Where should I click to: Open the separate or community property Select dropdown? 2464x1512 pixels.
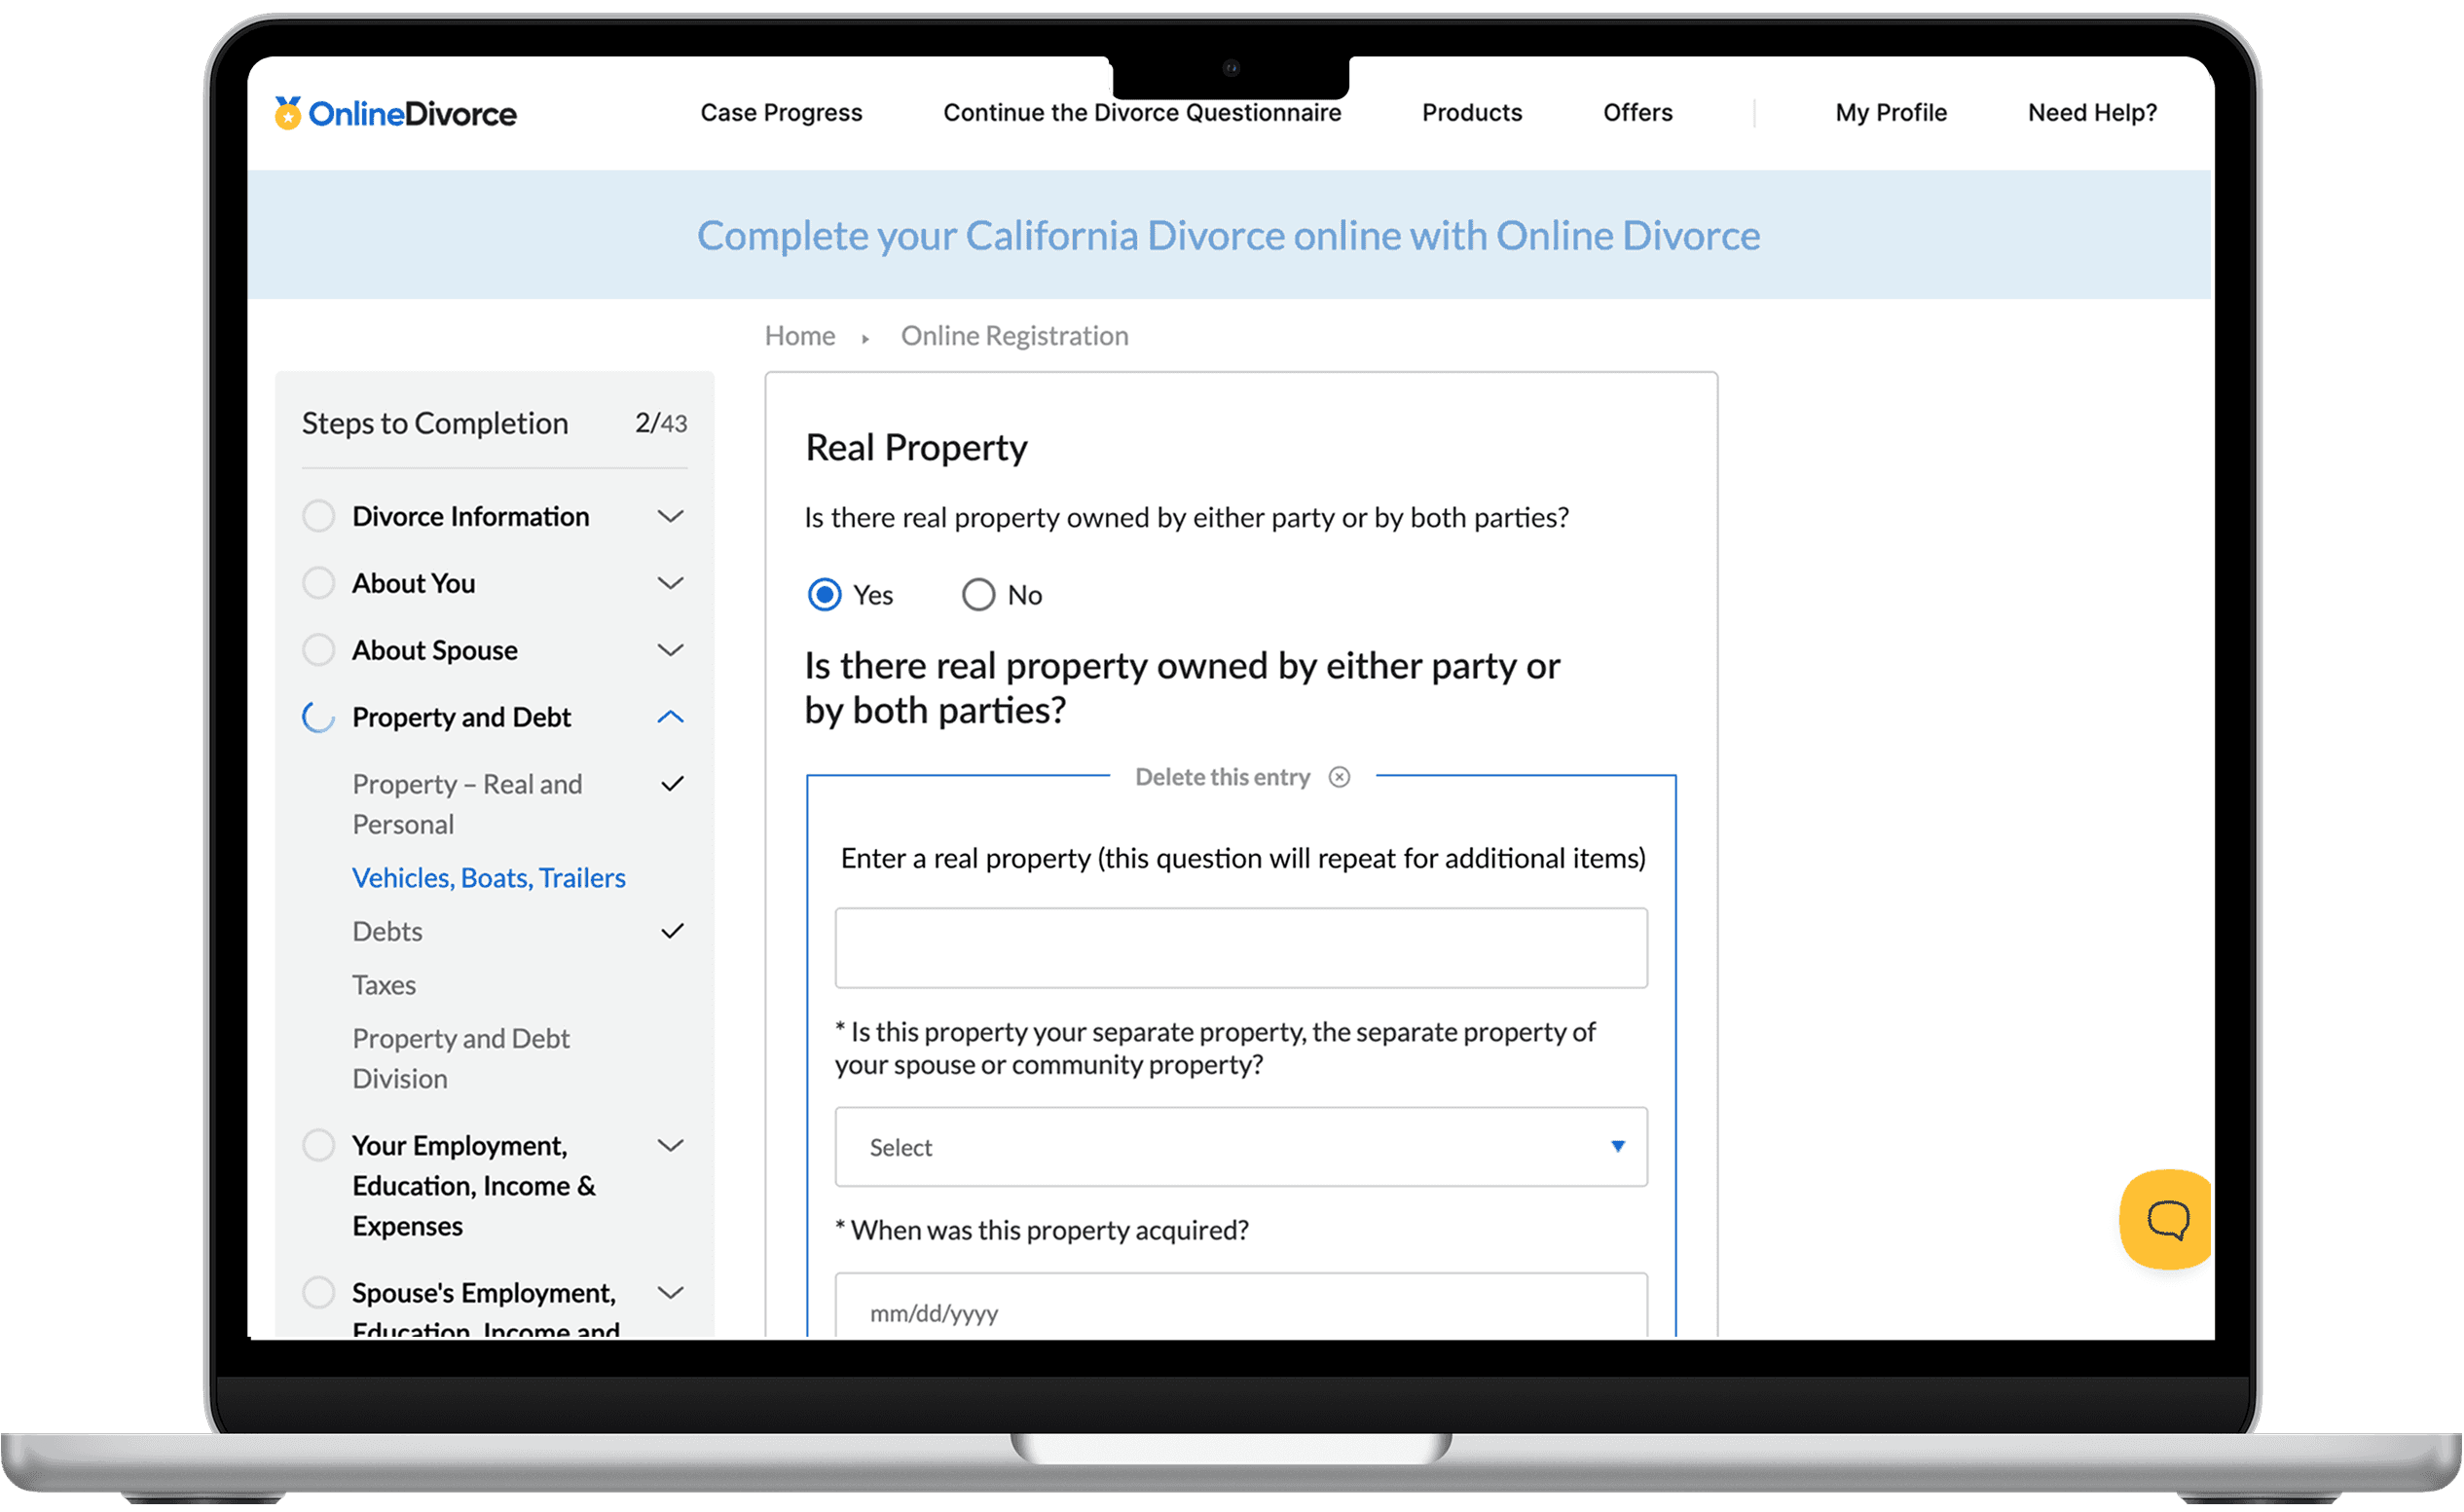click(1240, 1148)
